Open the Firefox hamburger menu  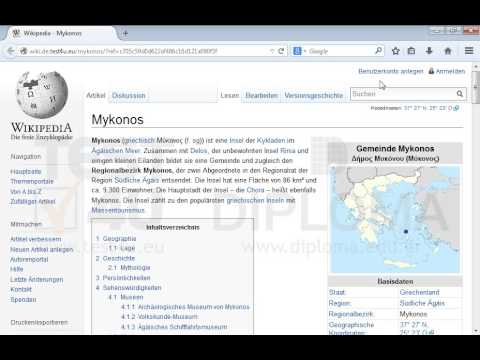tap(469, 51)
